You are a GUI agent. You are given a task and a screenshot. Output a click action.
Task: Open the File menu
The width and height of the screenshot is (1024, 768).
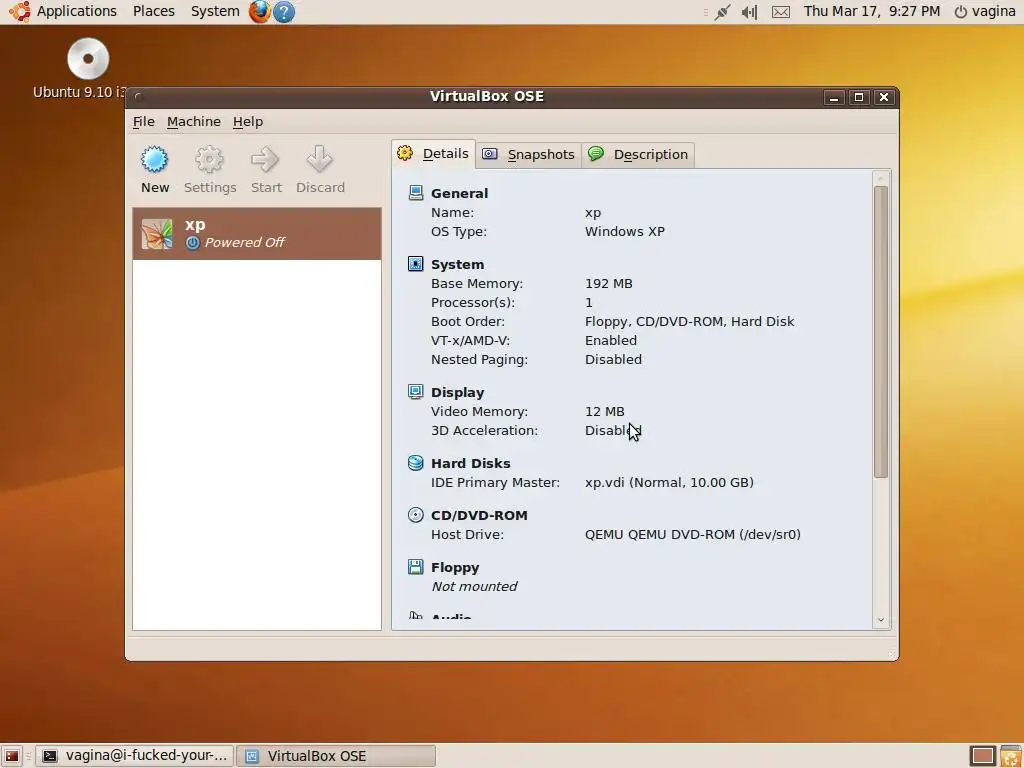[144, 121]
